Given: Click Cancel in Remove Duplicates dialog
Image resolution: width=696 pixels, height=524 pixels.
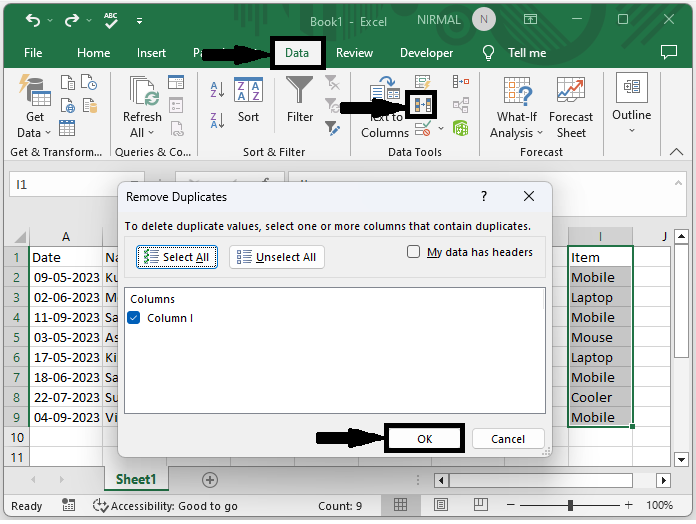Looking at the screenshot, I should pyautogui.click(x=508, y=439).
